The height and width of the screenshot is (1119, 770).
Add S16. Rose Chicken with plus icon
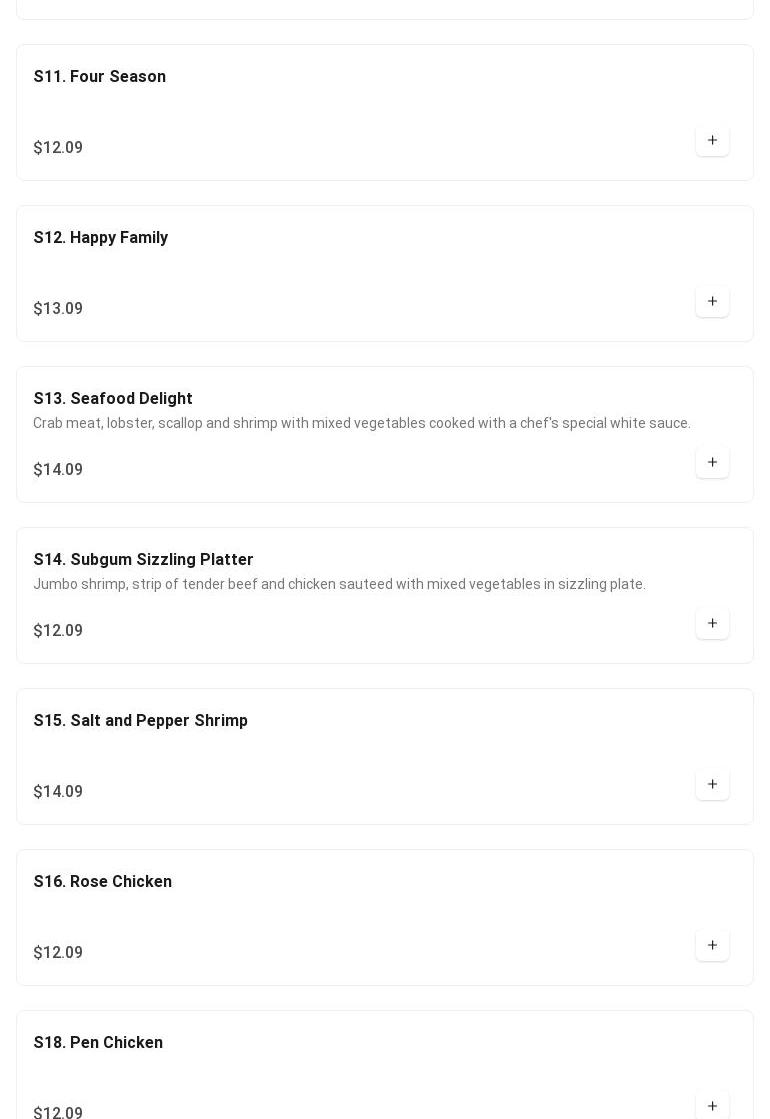coord(712,945)
